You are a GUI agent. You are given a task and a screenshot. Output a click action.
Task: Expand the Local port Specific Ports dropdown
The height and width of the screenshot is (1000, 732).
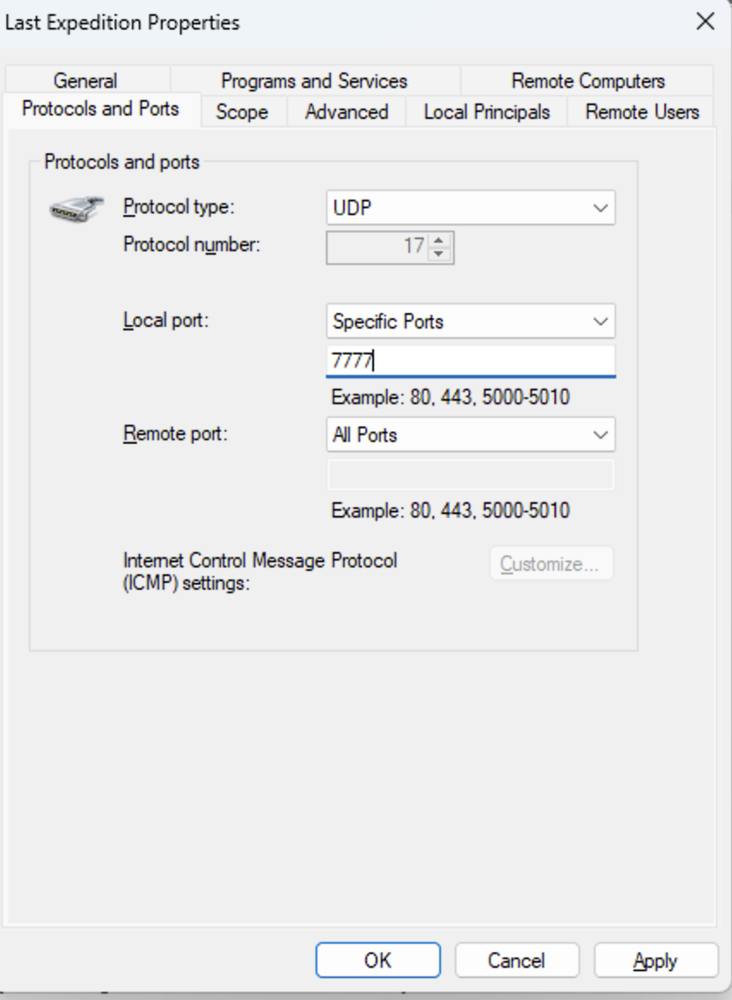click(x=471, y=321)
